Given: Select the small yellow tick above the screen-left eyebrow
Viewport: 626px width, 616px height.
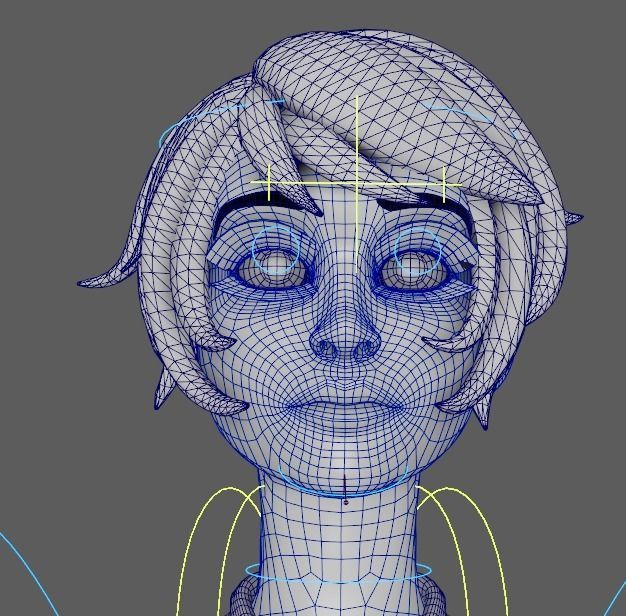Looking at the screenshot, I should tap(269, 183).
